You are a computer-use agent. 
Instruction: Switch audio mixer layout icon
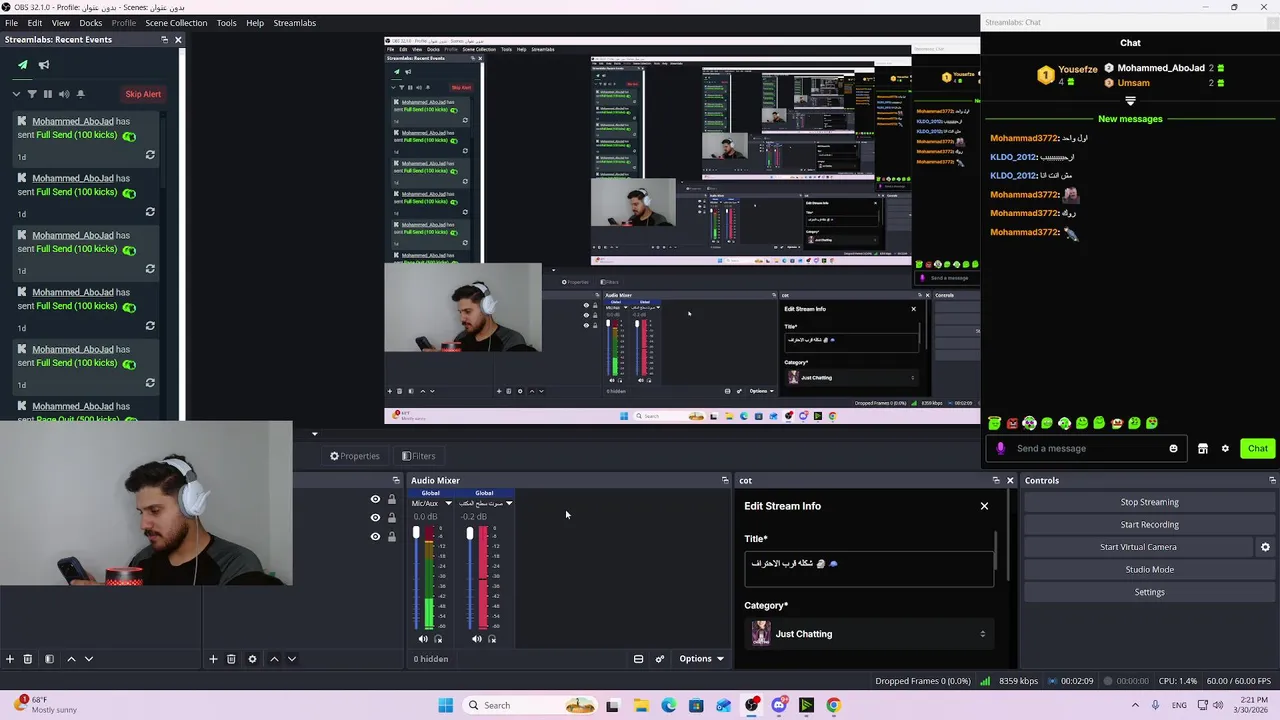(638, 659)
